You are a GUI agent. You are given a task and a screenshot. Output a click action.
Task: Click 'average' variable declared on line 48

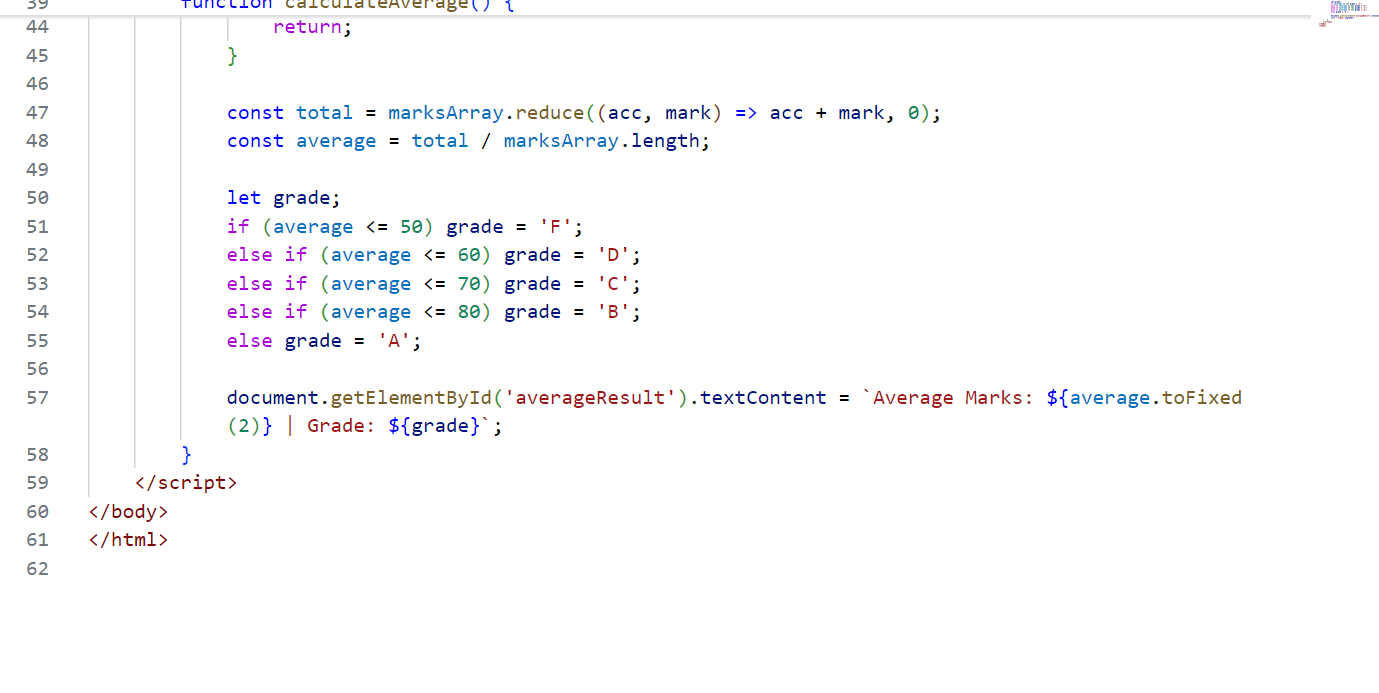[336, 141]
